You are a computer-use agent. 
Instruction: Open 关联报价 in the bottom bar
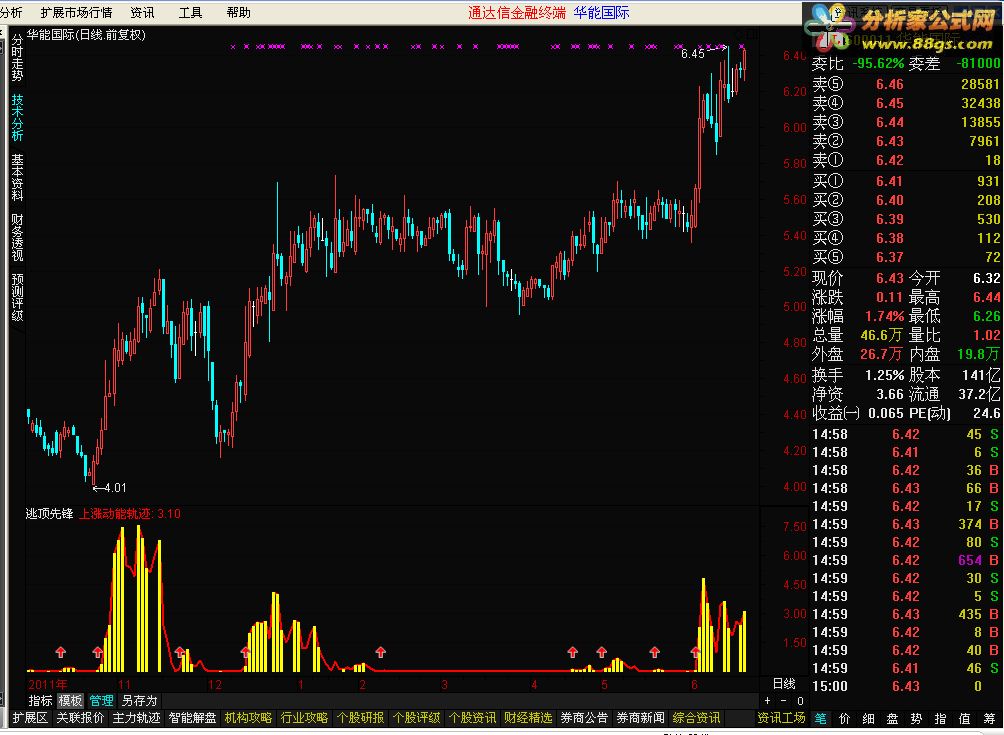coord(80,718)
